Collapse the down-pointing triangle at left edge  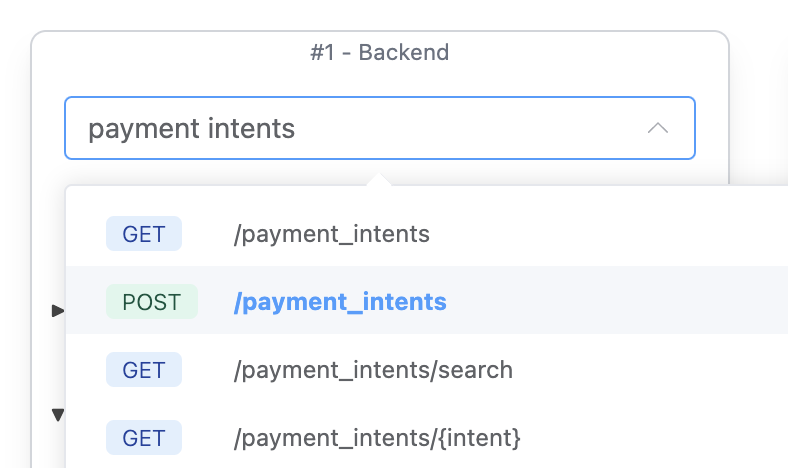click(58, 414)
